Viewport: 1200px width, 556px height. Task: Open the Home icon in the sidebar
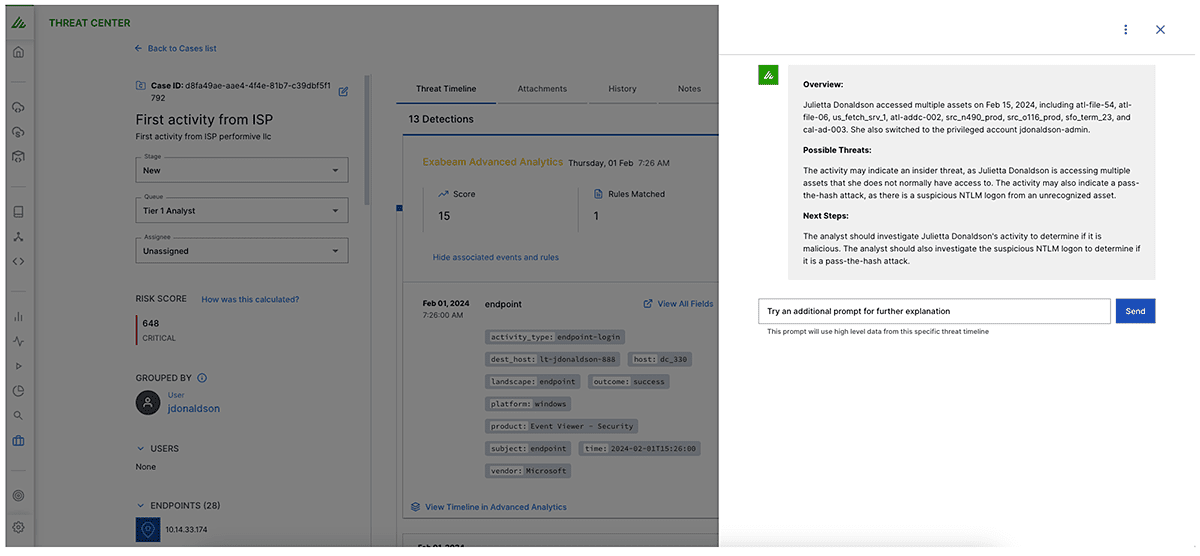click(x=18, y=52)
